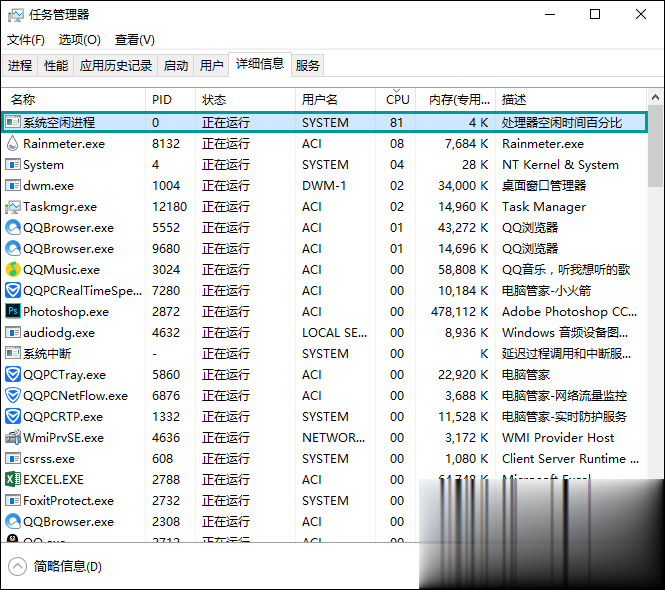The width and height of the screenshot is (665, 590).
Task: Click the dwm.exe process icon
Action: pyautogui.click(x=13, y=185)
